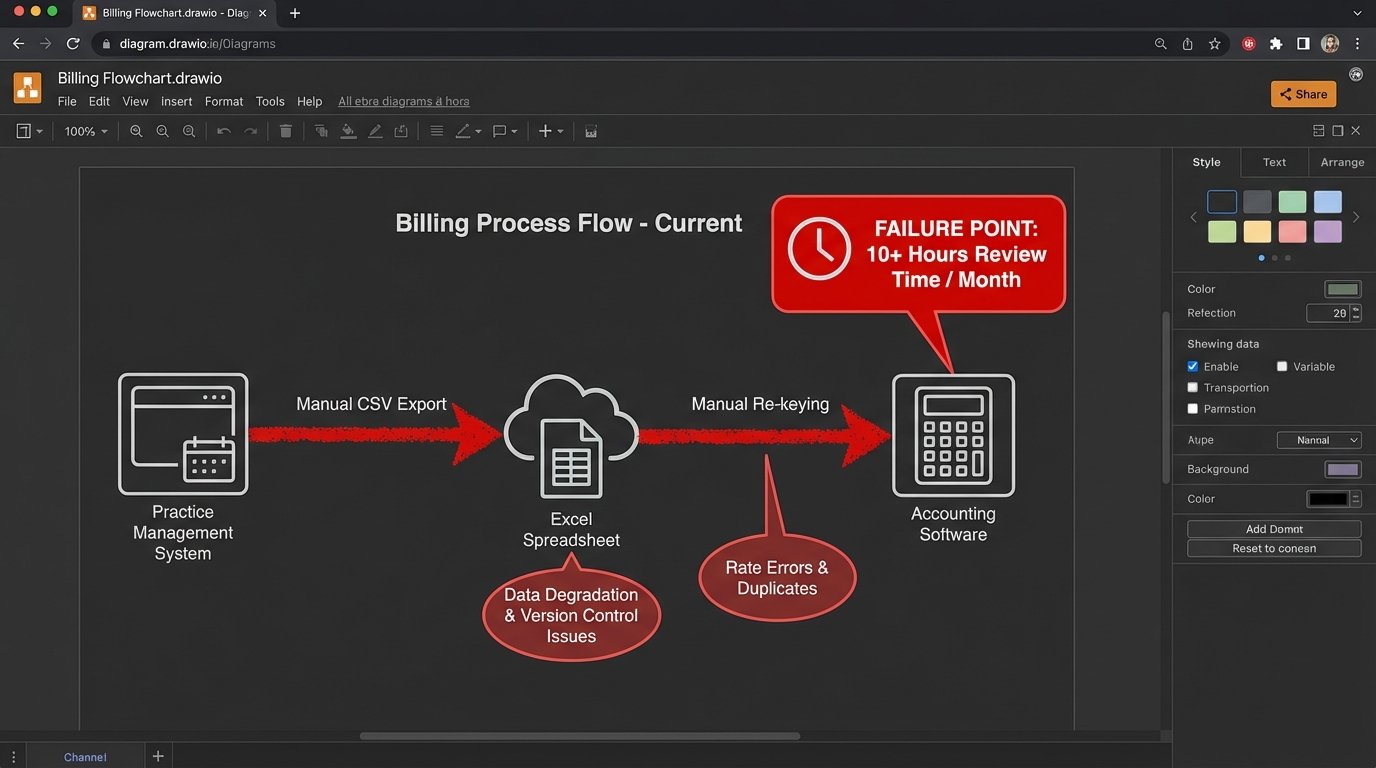The image size is (1376, 768).
Task: Click the orange Share button
Action: (x=1302, y=93)
